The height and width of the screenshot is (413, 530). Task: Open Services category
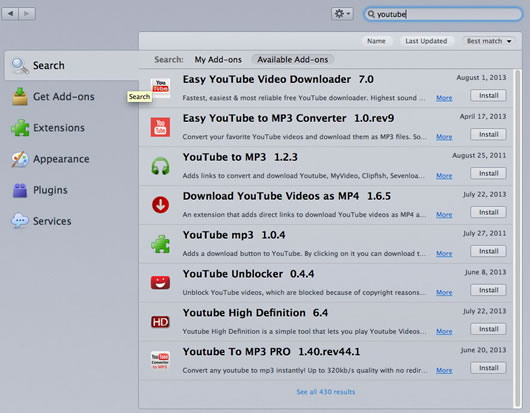[x=52, y=221]
